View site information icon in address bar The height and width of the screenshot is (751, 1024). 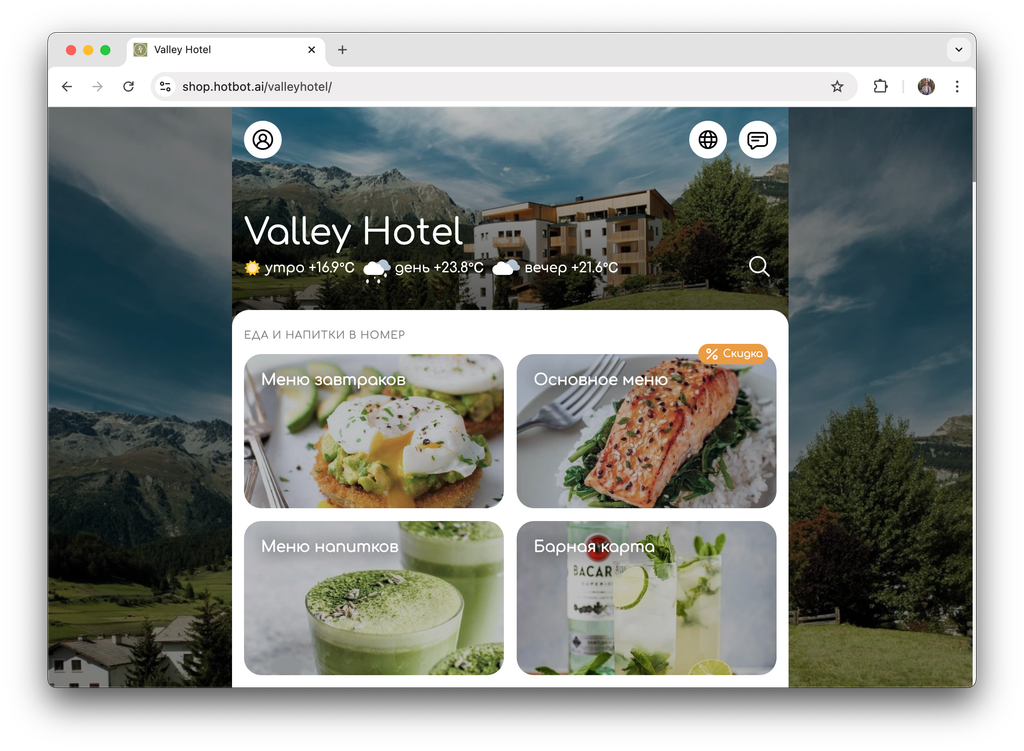(x=165, y=86)
